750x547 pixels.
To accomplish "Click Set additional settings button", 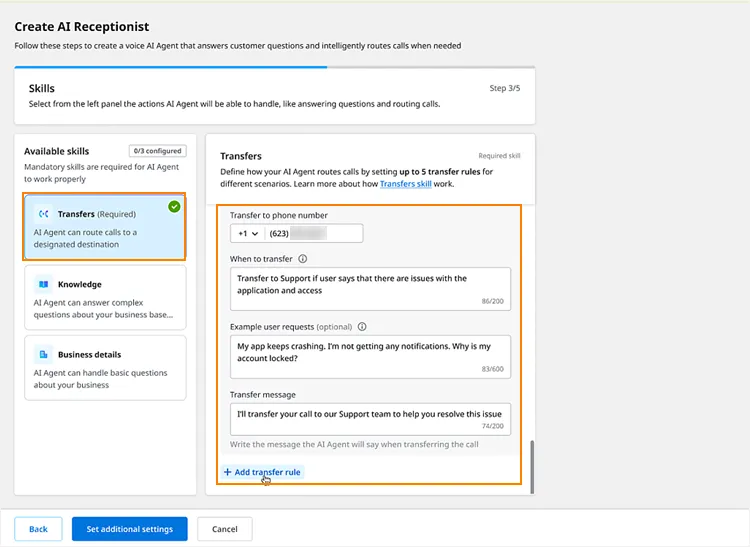I will pos(130,529).
